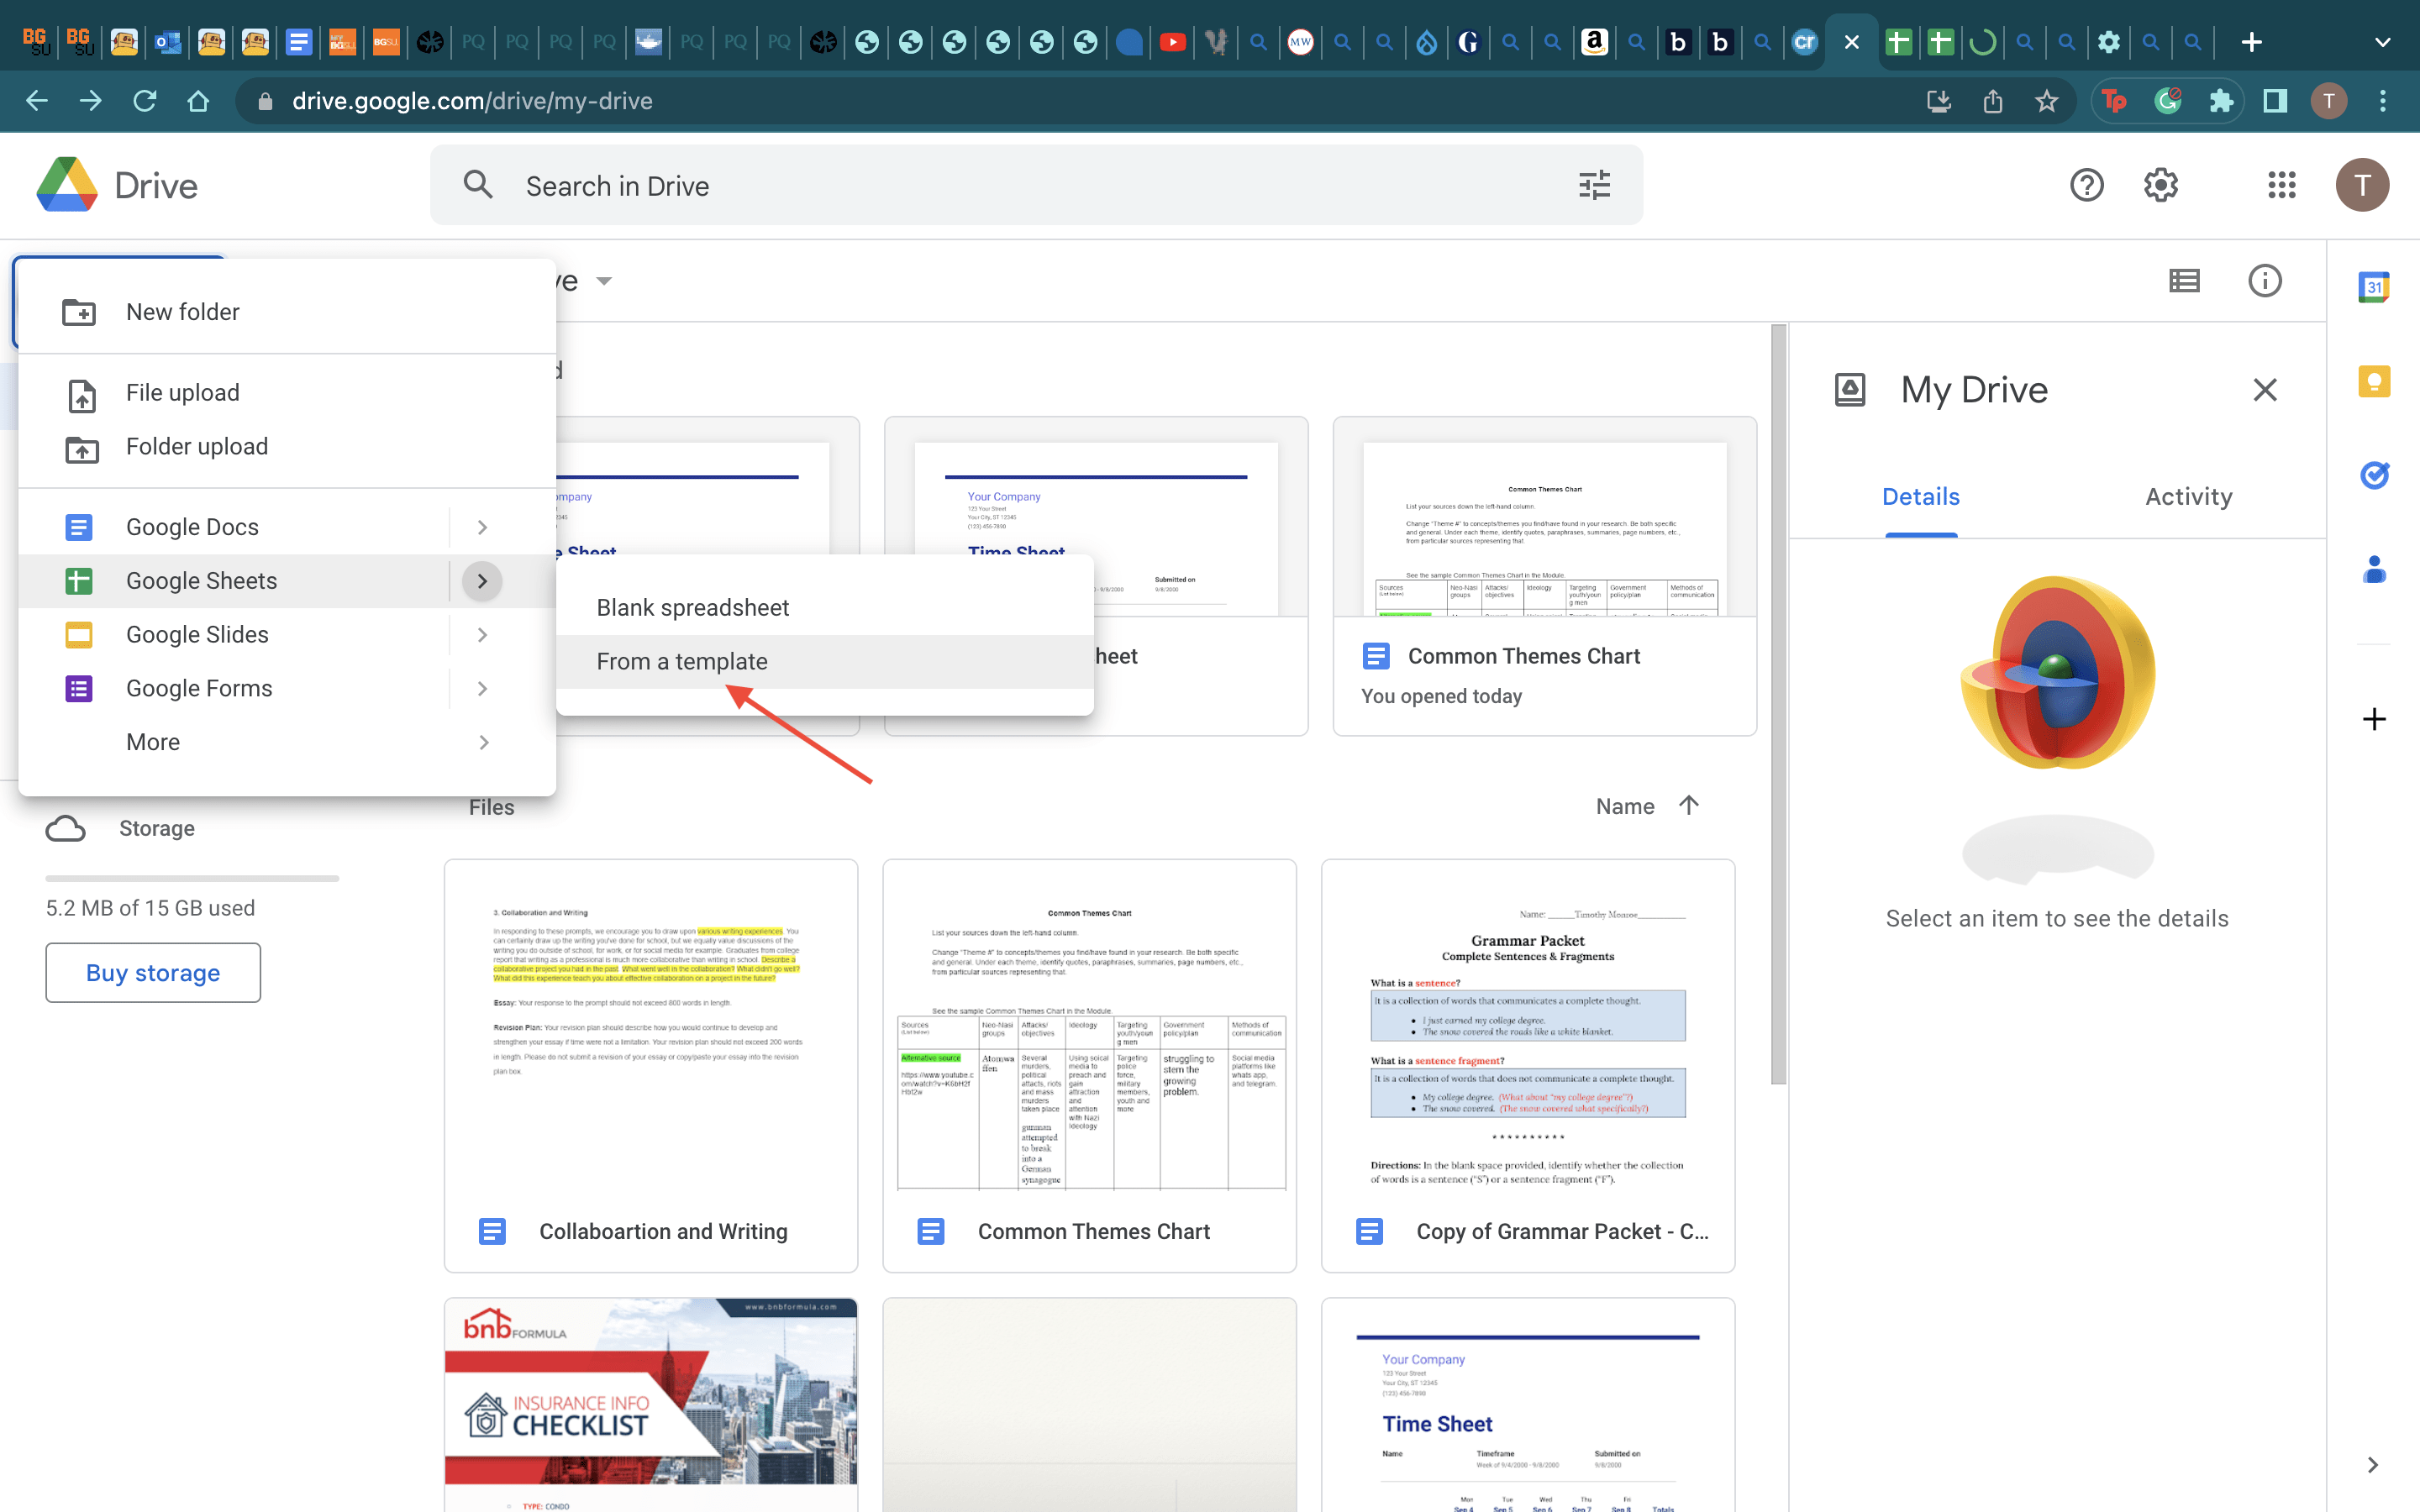2420x1512 pixels.
Task: Switch to list layout view
Action: point(2184,281)
